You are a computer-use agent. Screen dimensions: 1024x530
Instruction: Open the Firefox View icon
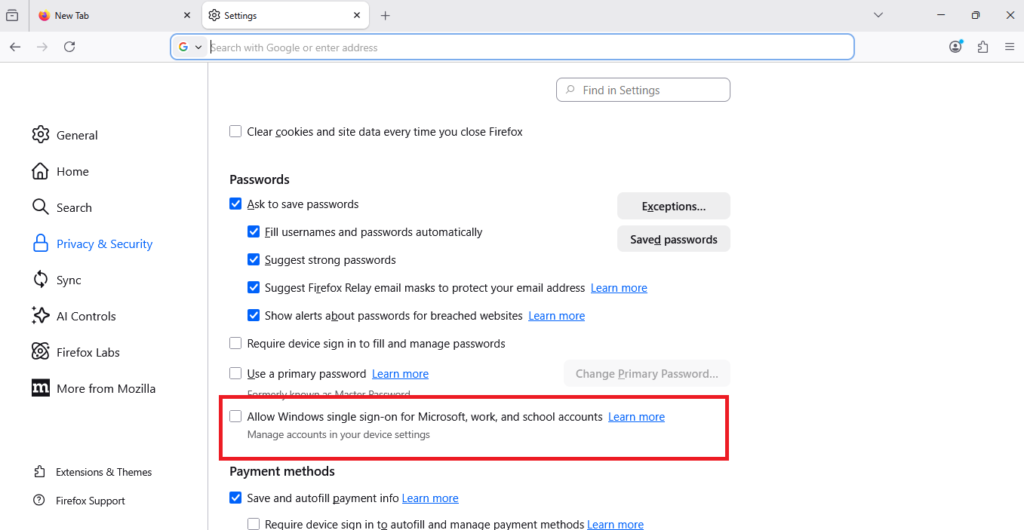point(12,16)
